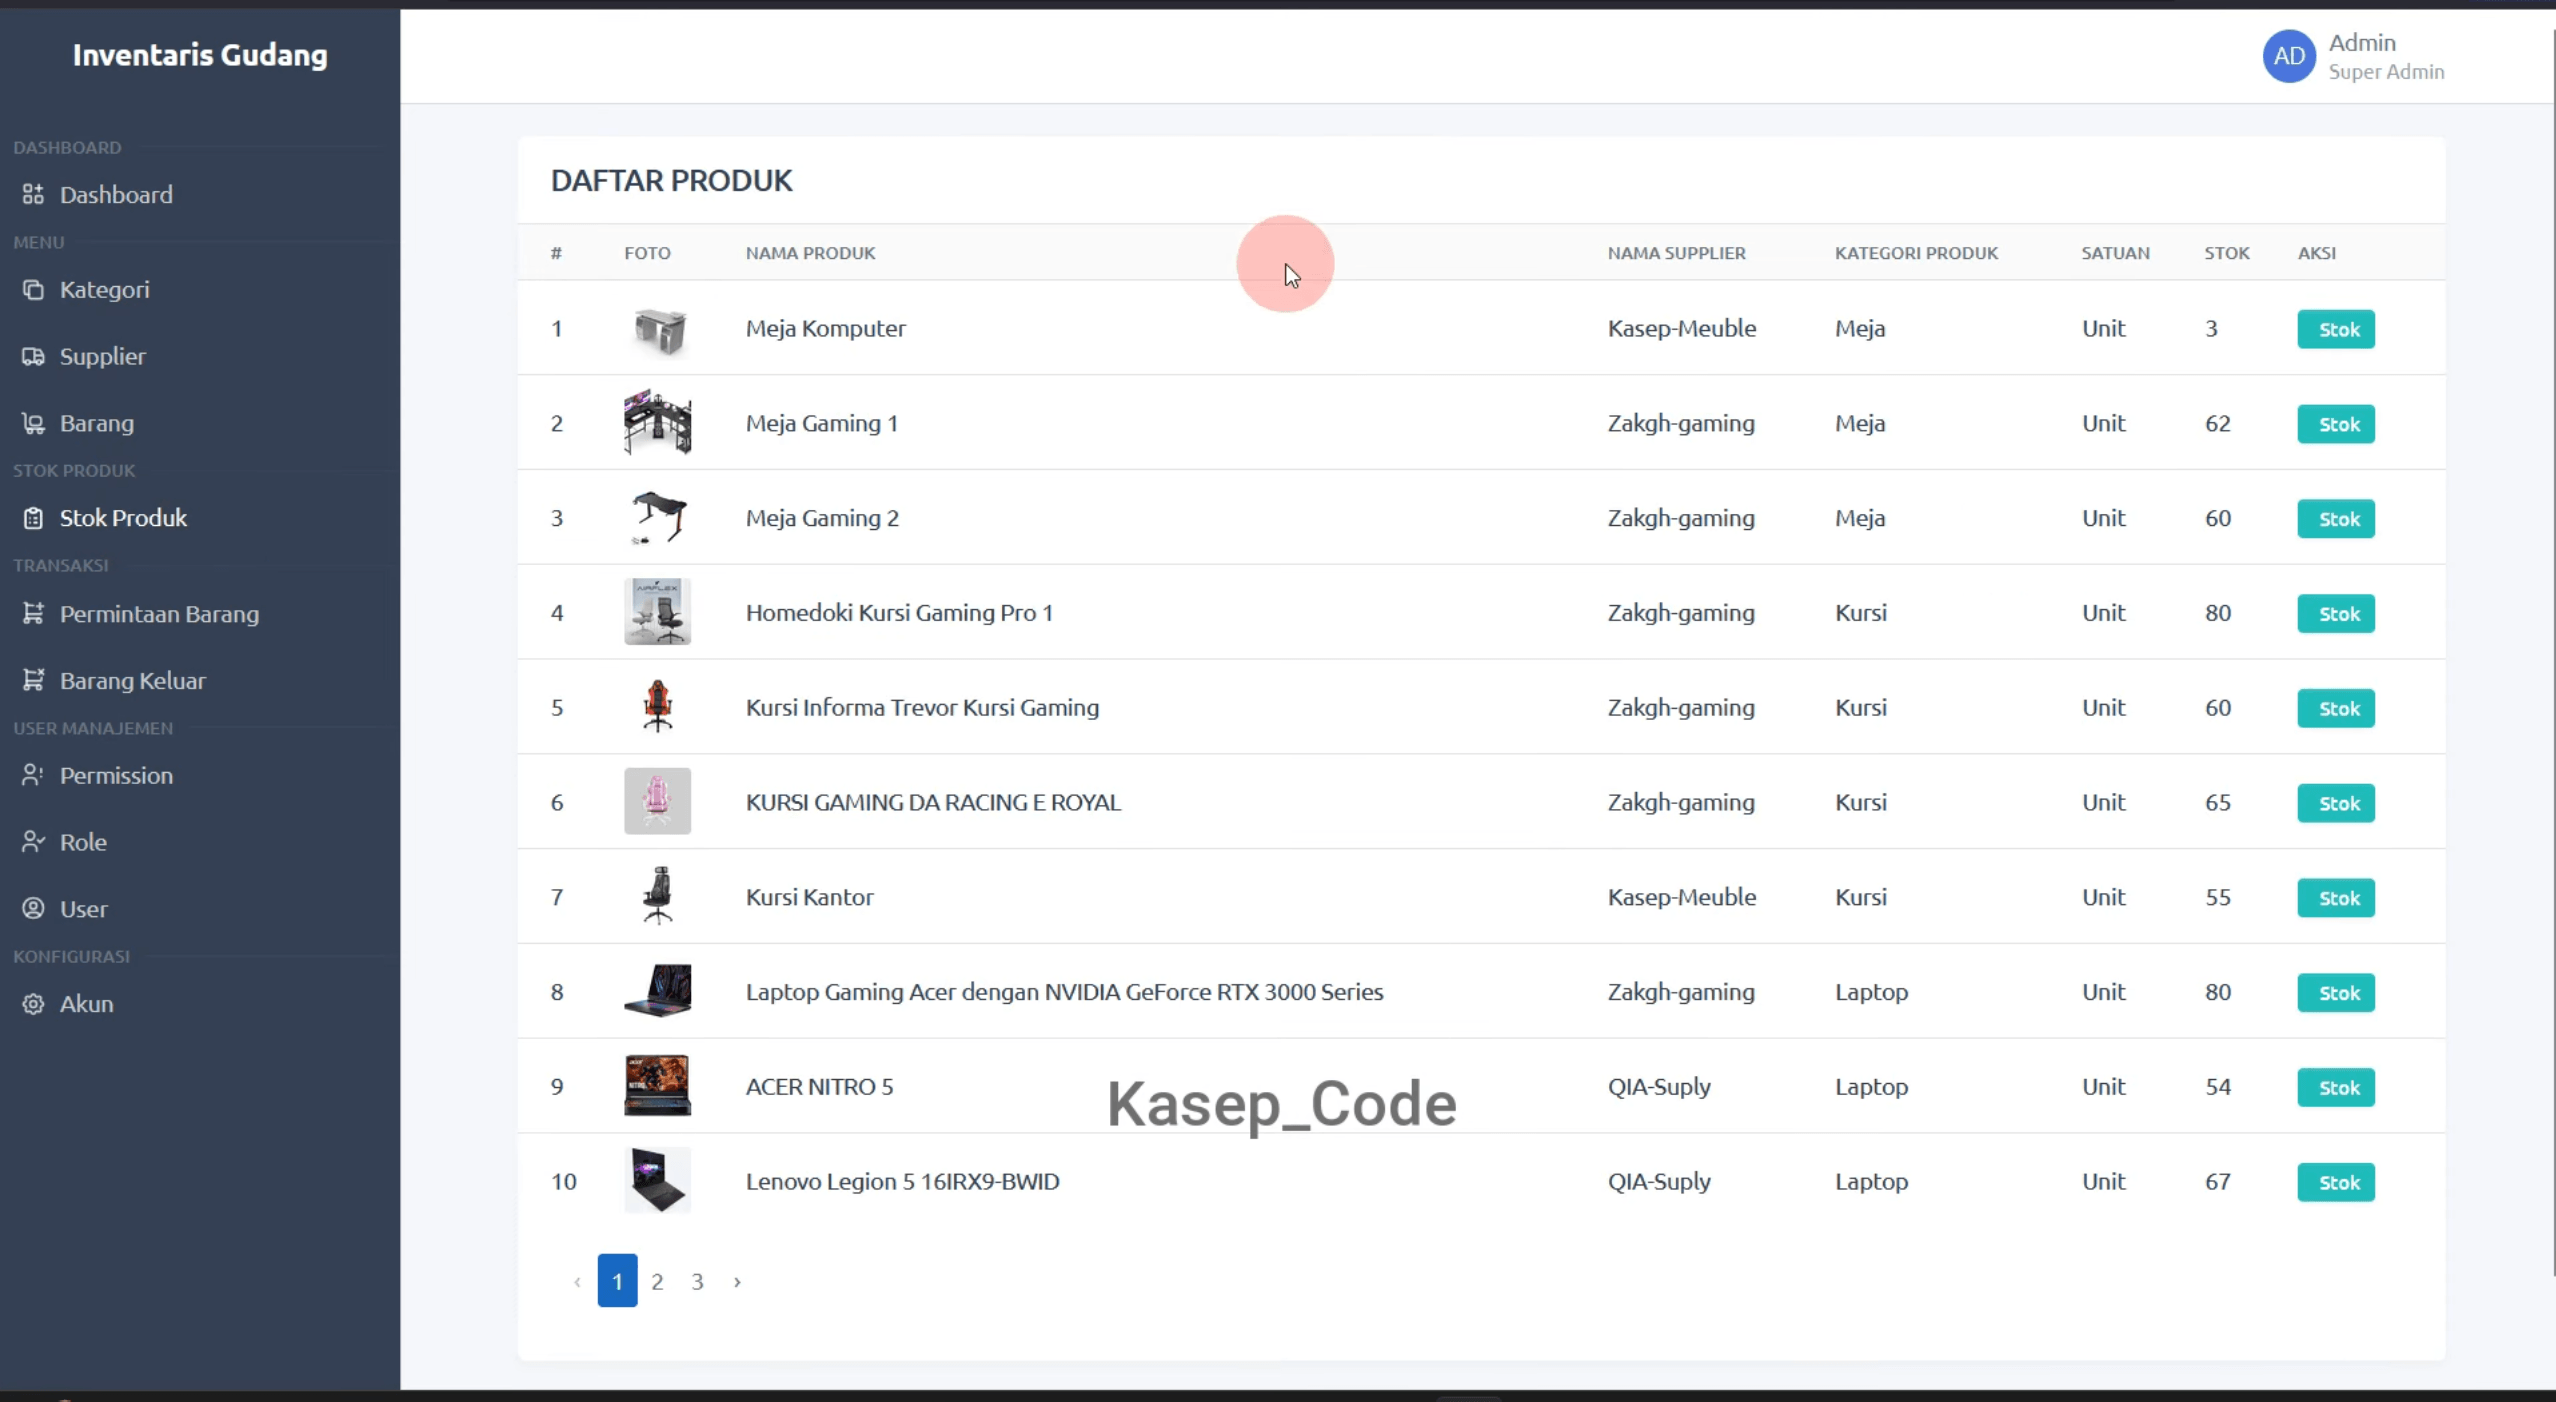Click the Permission user icon
The width and height of the screenshot is (2556, 1402).
pyautogui.click(x=33, y=775)
